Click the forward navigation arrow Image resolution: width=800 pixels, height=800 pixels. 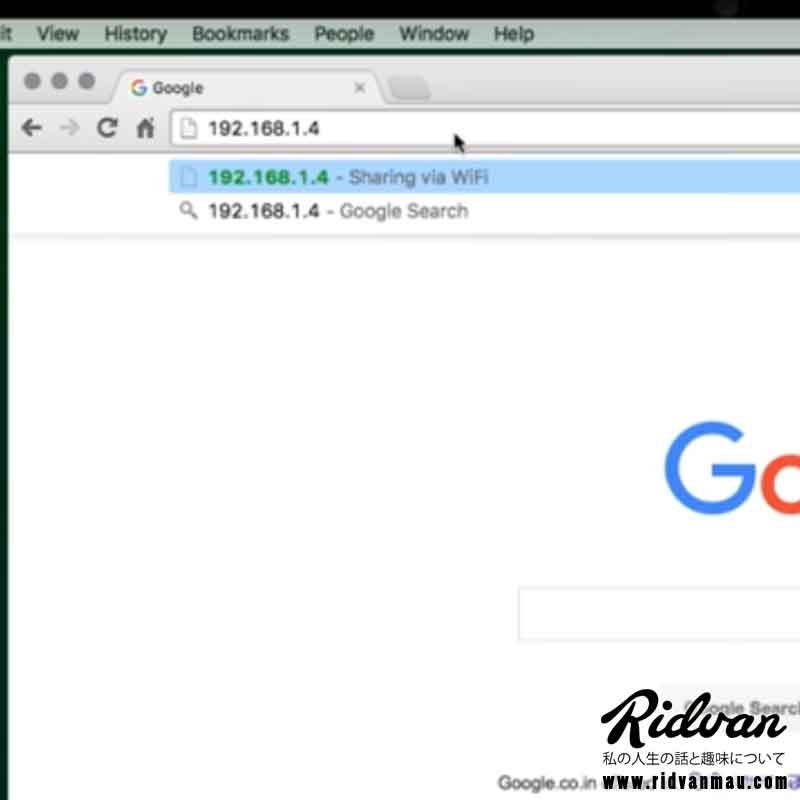tap(70, 128)
